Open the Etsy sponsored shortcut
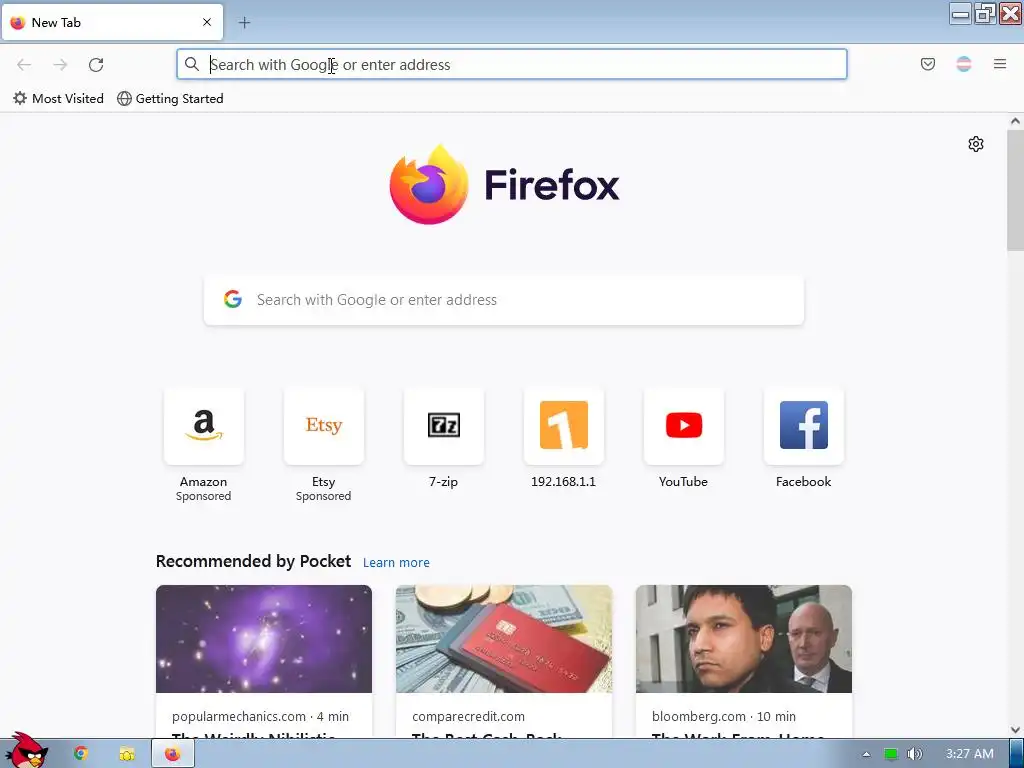The height and width of the screenshot is (768, 1024). 323,444
